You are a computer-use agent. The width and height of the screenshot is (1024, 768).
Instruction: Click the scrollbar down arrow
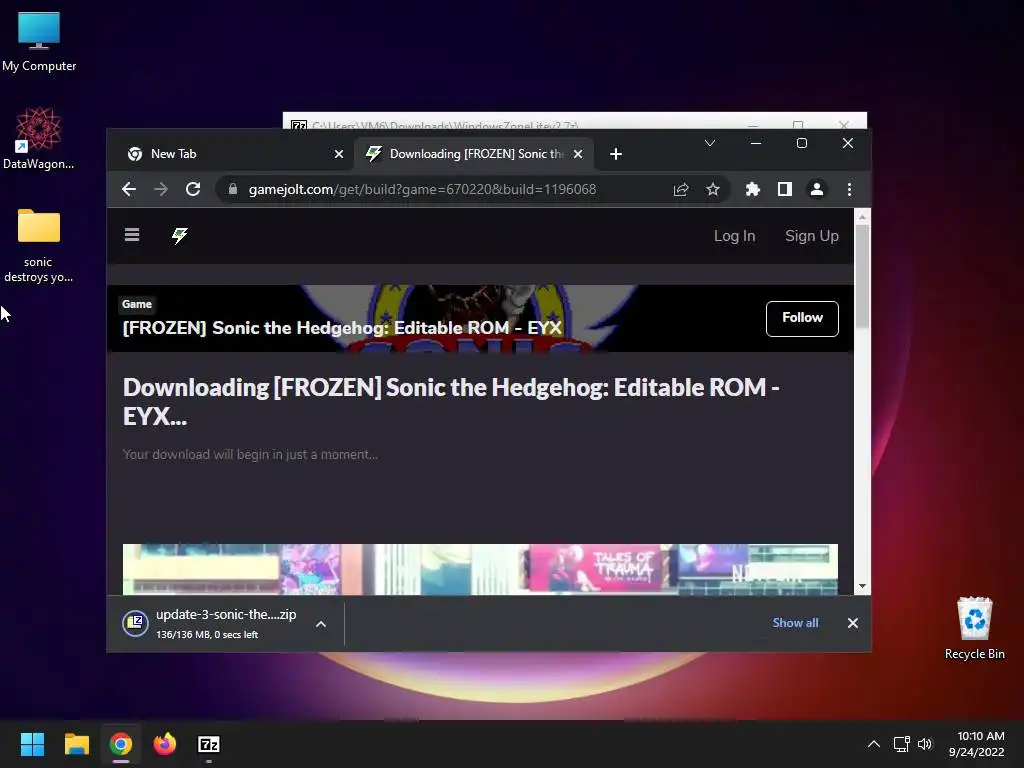click(862, 586)
